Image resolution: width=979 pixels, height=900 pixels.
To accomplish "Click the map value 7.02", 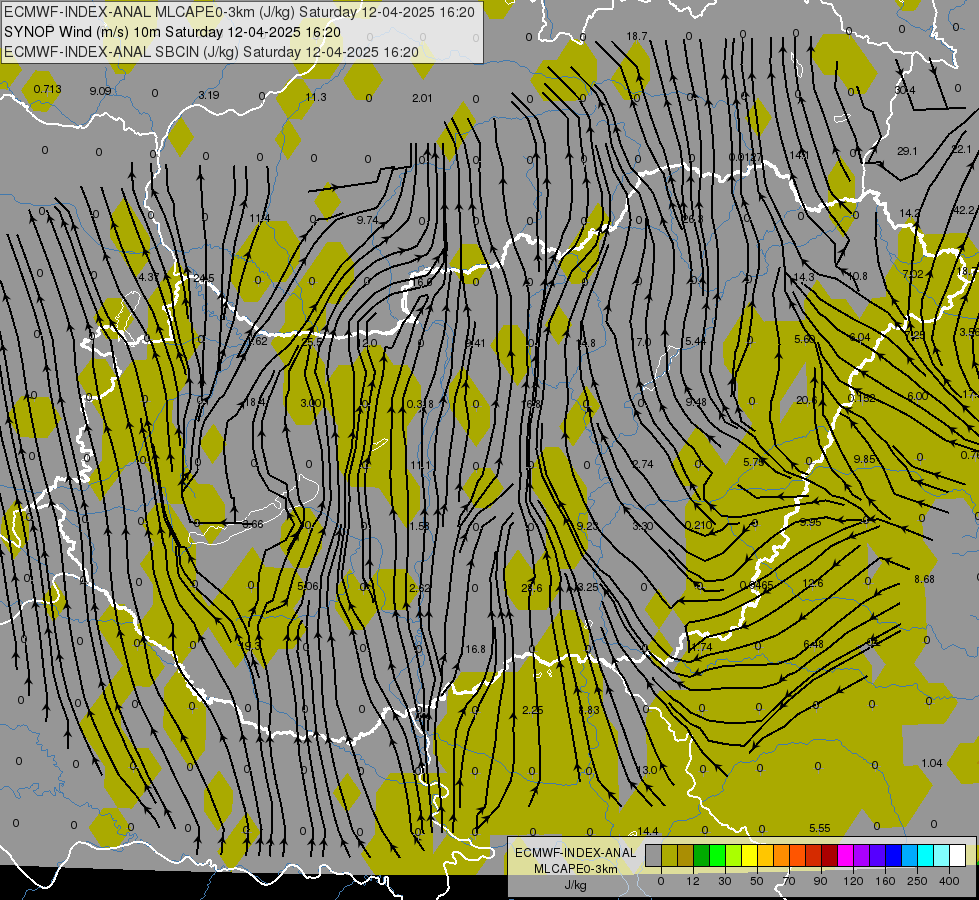I will (913, 274).
